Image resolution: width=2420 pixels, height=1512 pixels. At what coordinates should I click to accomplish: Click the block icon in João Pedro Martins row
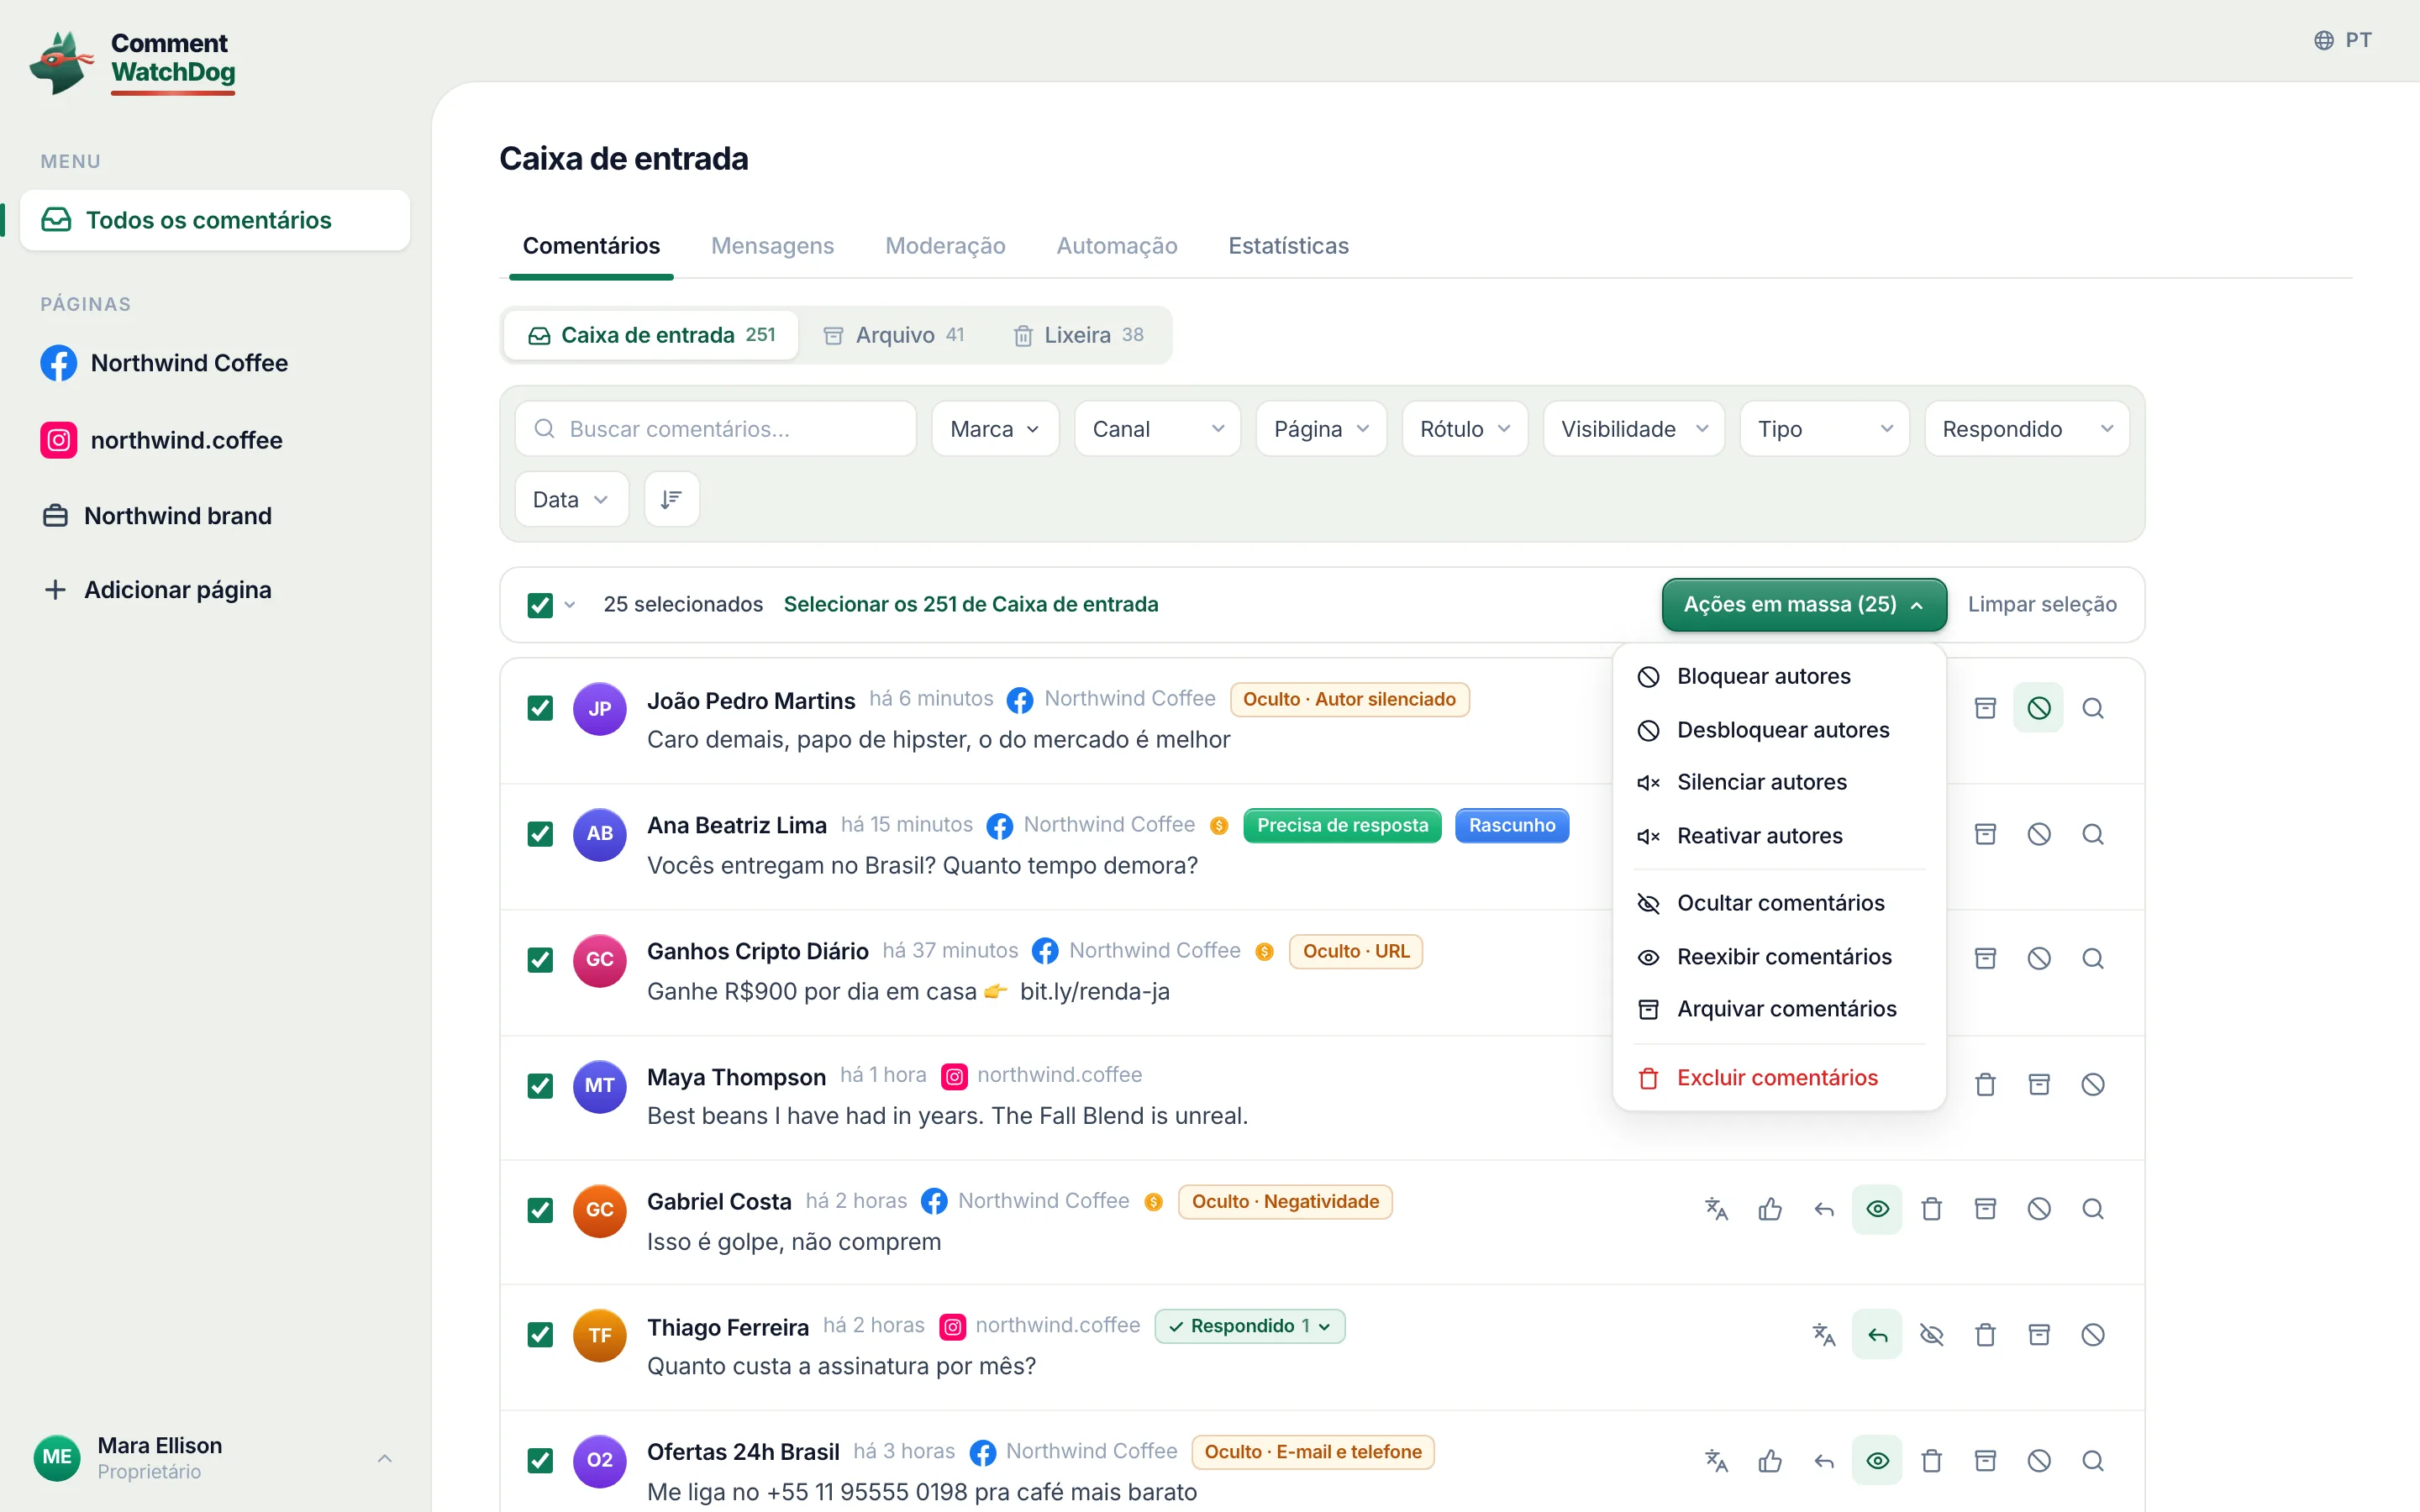coord(2038,708)
